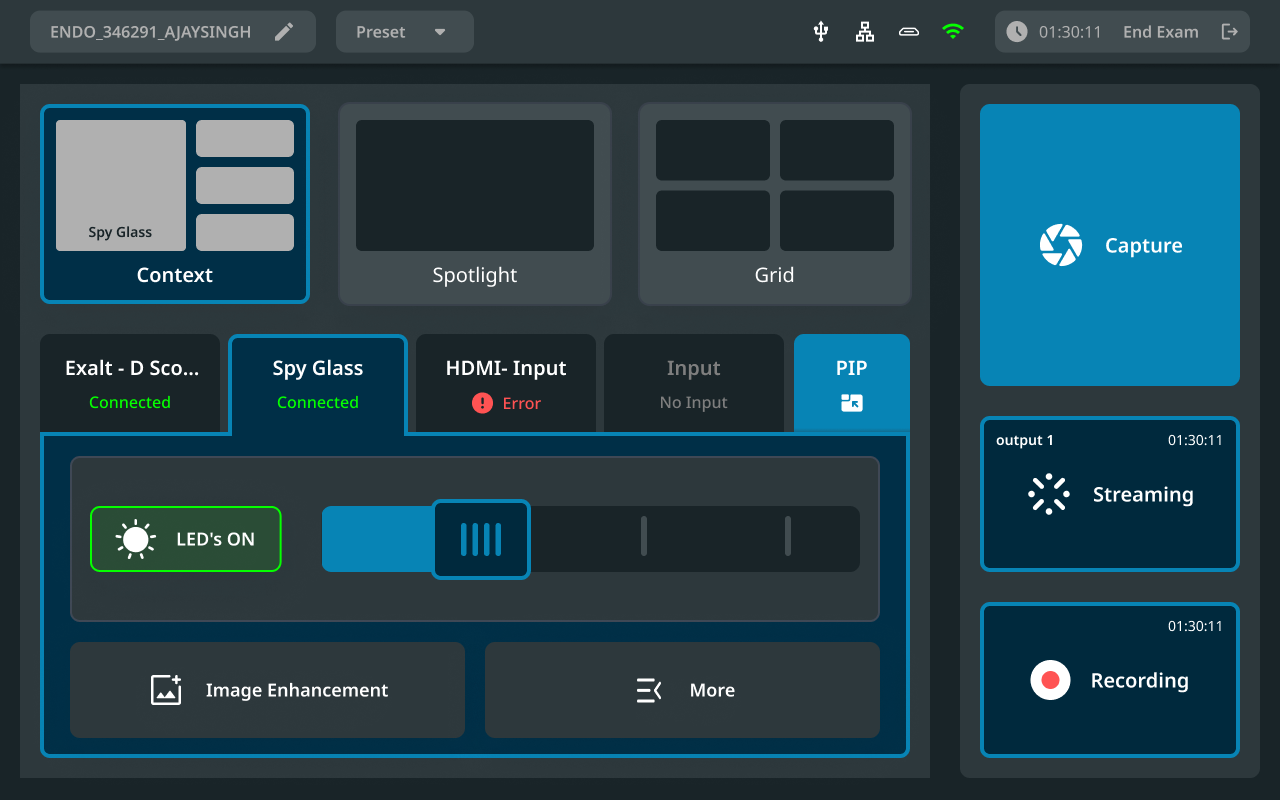Toggle Streaming on output 1
Screen dimensions: 1280x800
click(1110, 494)
